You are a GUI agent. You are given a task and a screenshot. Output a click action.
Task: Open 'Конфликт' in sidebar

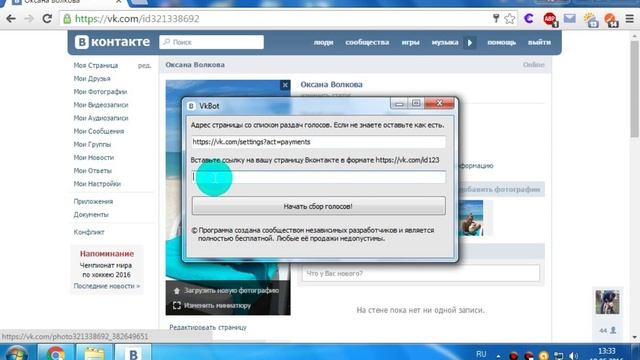click(x=89, y=232)
